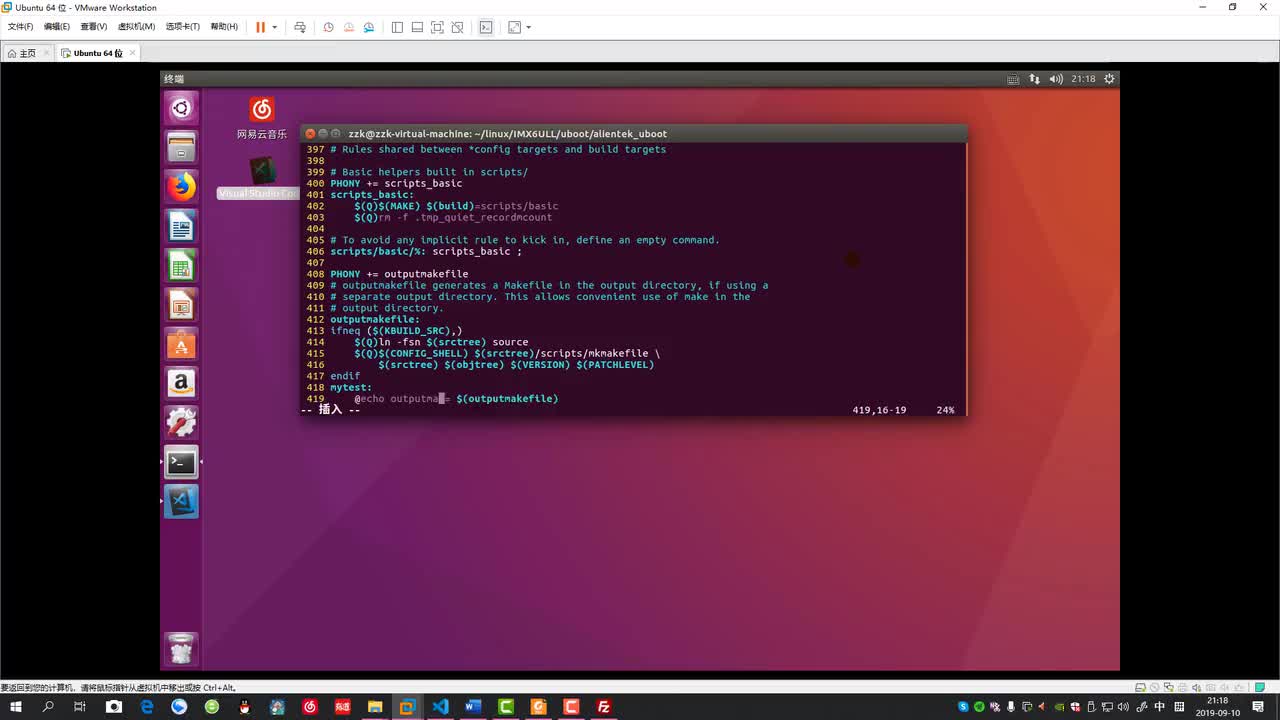Image resolution: width=1280 pixels, height=720 pixels.
Task: Open Ubuntu dash search in the launcher
Action: [181, 108]
